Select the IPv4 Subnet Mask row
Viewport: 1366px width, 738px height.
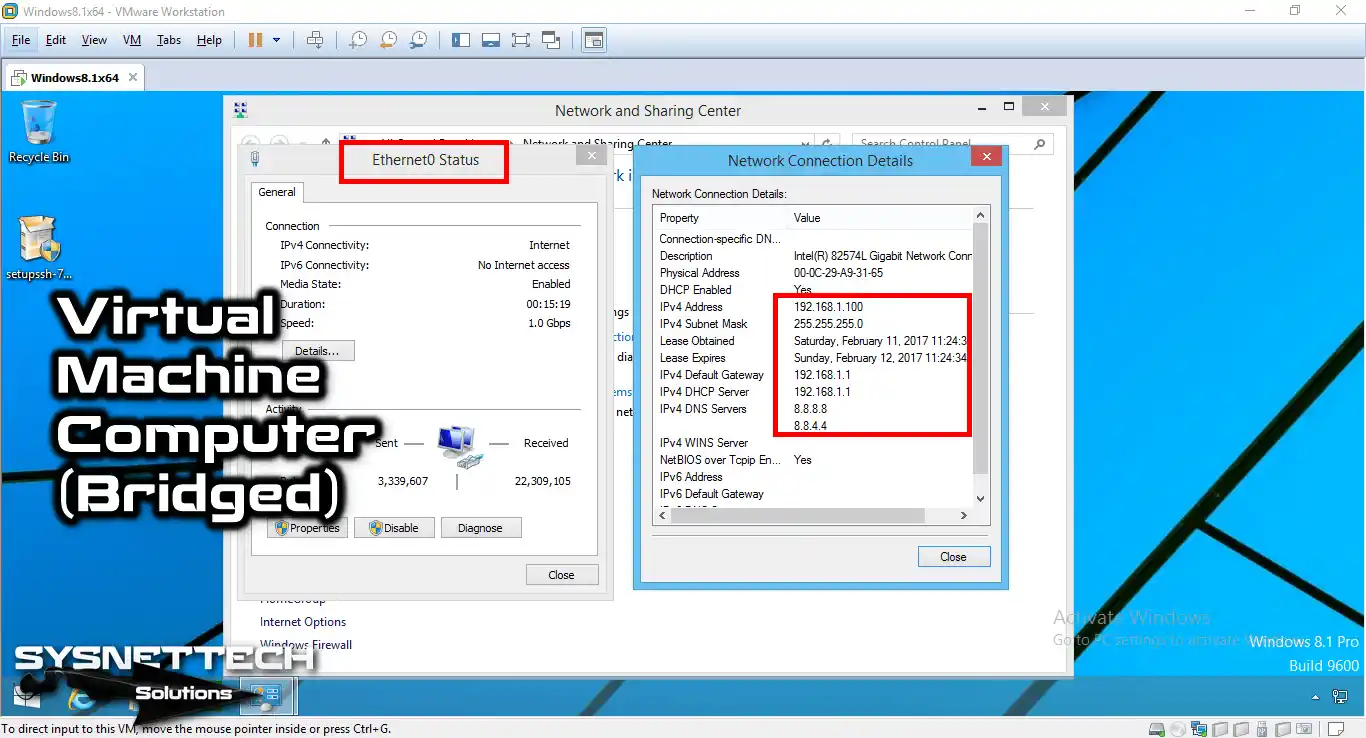point(814,324)
